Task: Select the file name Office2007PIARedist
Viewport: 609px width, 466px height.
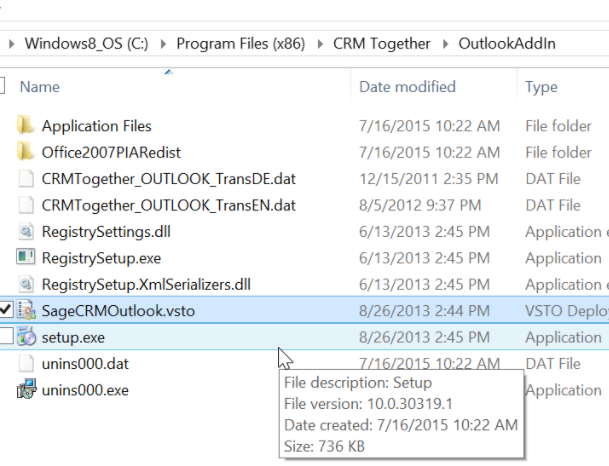Action: click(x=111, y=152)
